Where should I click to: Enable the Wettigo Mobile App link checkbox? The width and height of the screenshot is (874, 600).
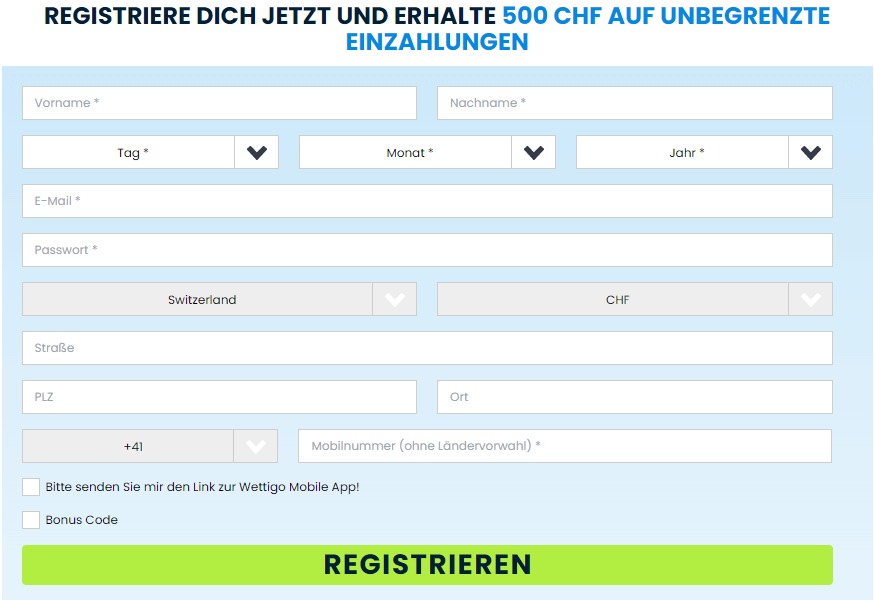pyautogui.click(x=31, y=486)
